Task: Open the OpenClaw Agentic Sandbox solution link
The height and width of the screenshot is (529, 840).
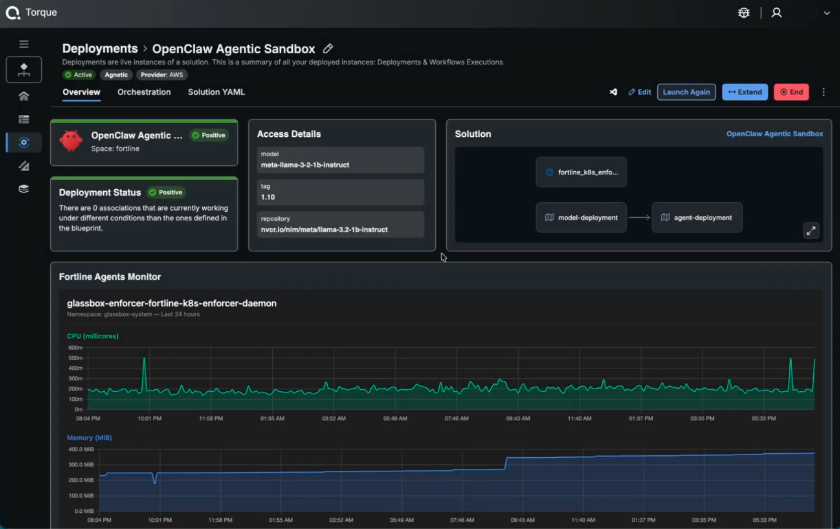Action: (774, 133)
